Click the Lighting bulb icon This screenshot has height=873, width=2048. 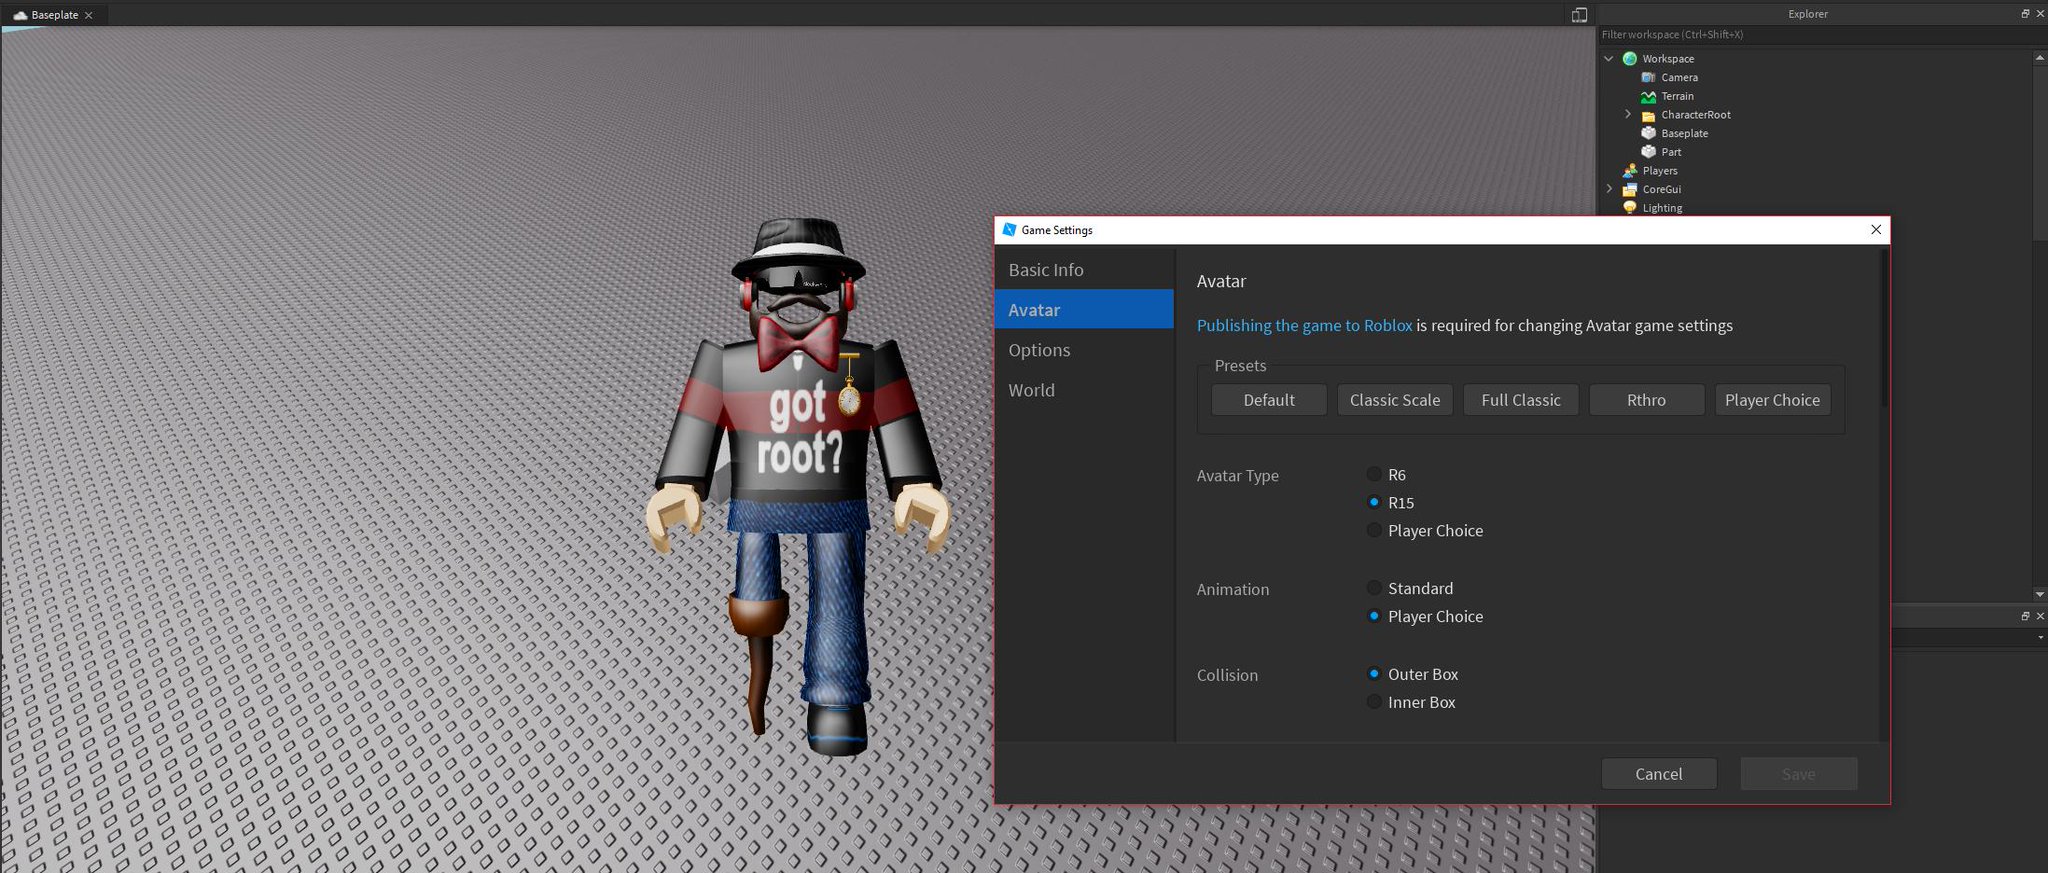pyautogui.click(x=1630, y=208)
